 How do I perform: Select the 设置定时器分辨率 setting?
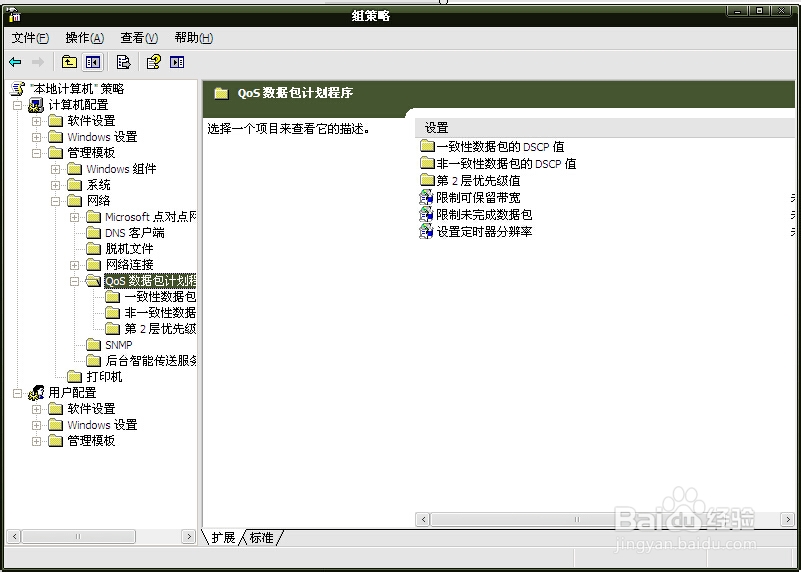click(x=484, y=231)
